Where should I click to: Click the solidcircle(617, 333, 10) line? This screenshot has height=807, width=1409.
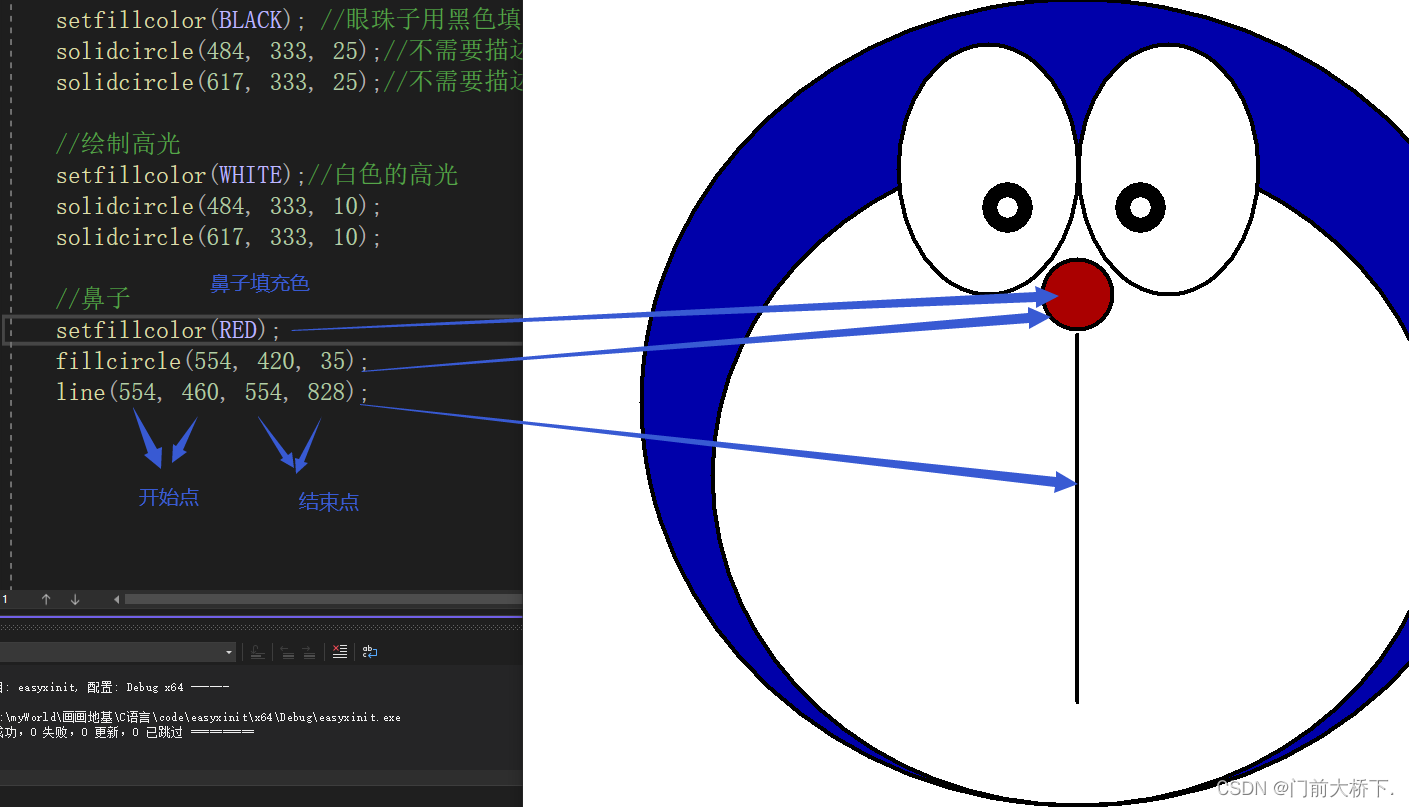[x=219, y=237]
